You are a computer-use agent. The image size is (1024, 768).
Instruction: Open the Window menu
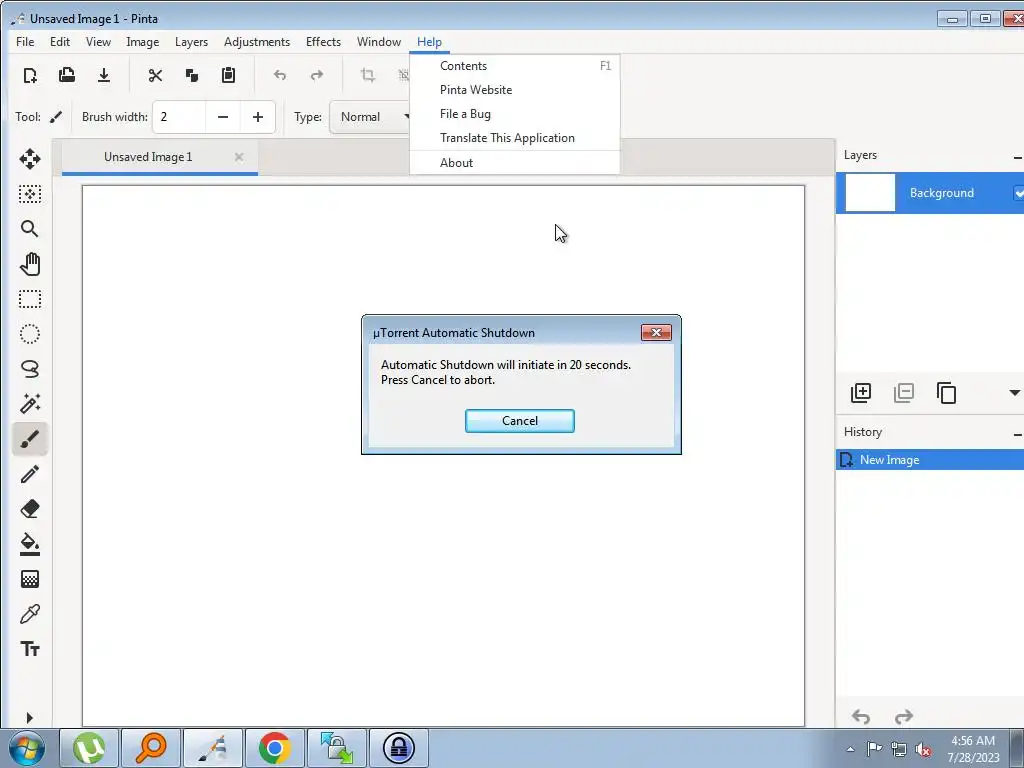(379, 42)
